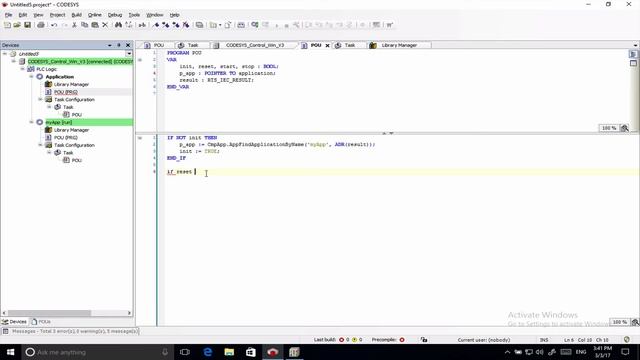640x360 pixels.
Task: Undo the last edit from the toolbar
Action: 54,25
